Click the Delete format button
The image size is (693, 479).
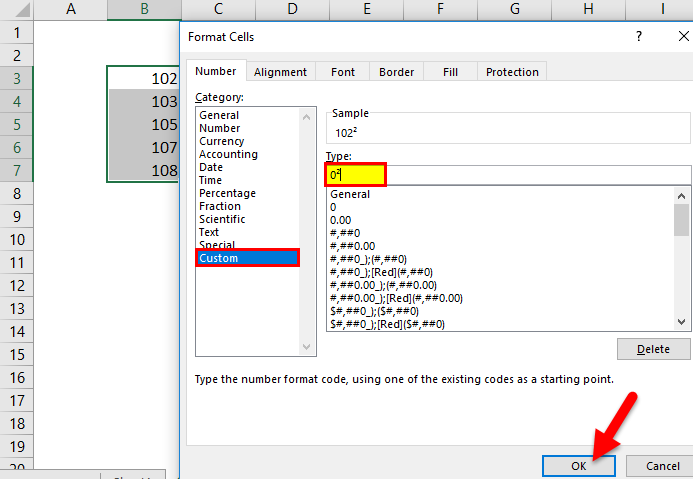(654, 349)
